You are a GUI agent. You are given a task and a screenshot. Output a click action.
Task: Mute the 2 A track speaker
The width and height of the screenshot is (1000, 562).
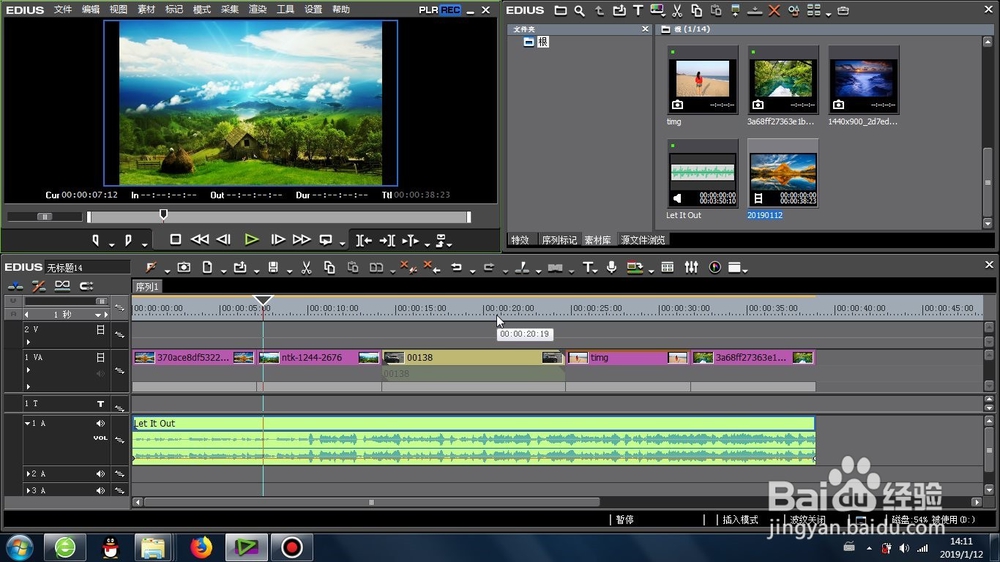100,474
